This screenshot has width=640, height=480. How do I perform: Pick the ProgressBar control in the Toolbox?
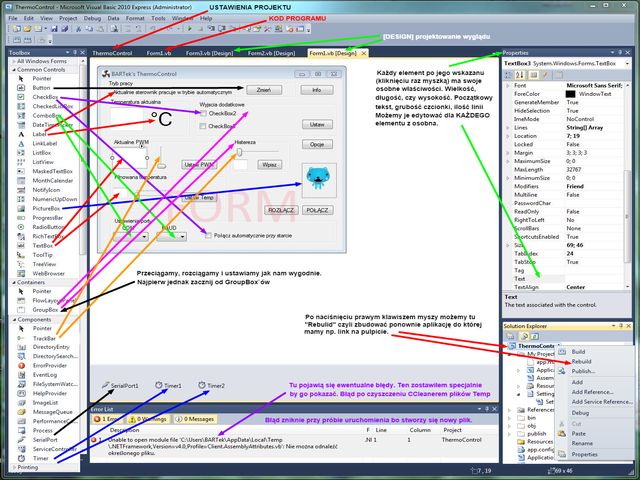(47, 218)
